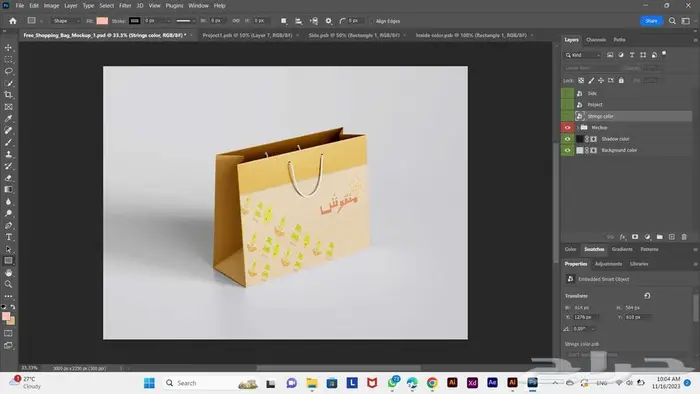Select the Pen tool
Image resolution: width=700 pixels, height=394 pixels.
coord(8,225)
